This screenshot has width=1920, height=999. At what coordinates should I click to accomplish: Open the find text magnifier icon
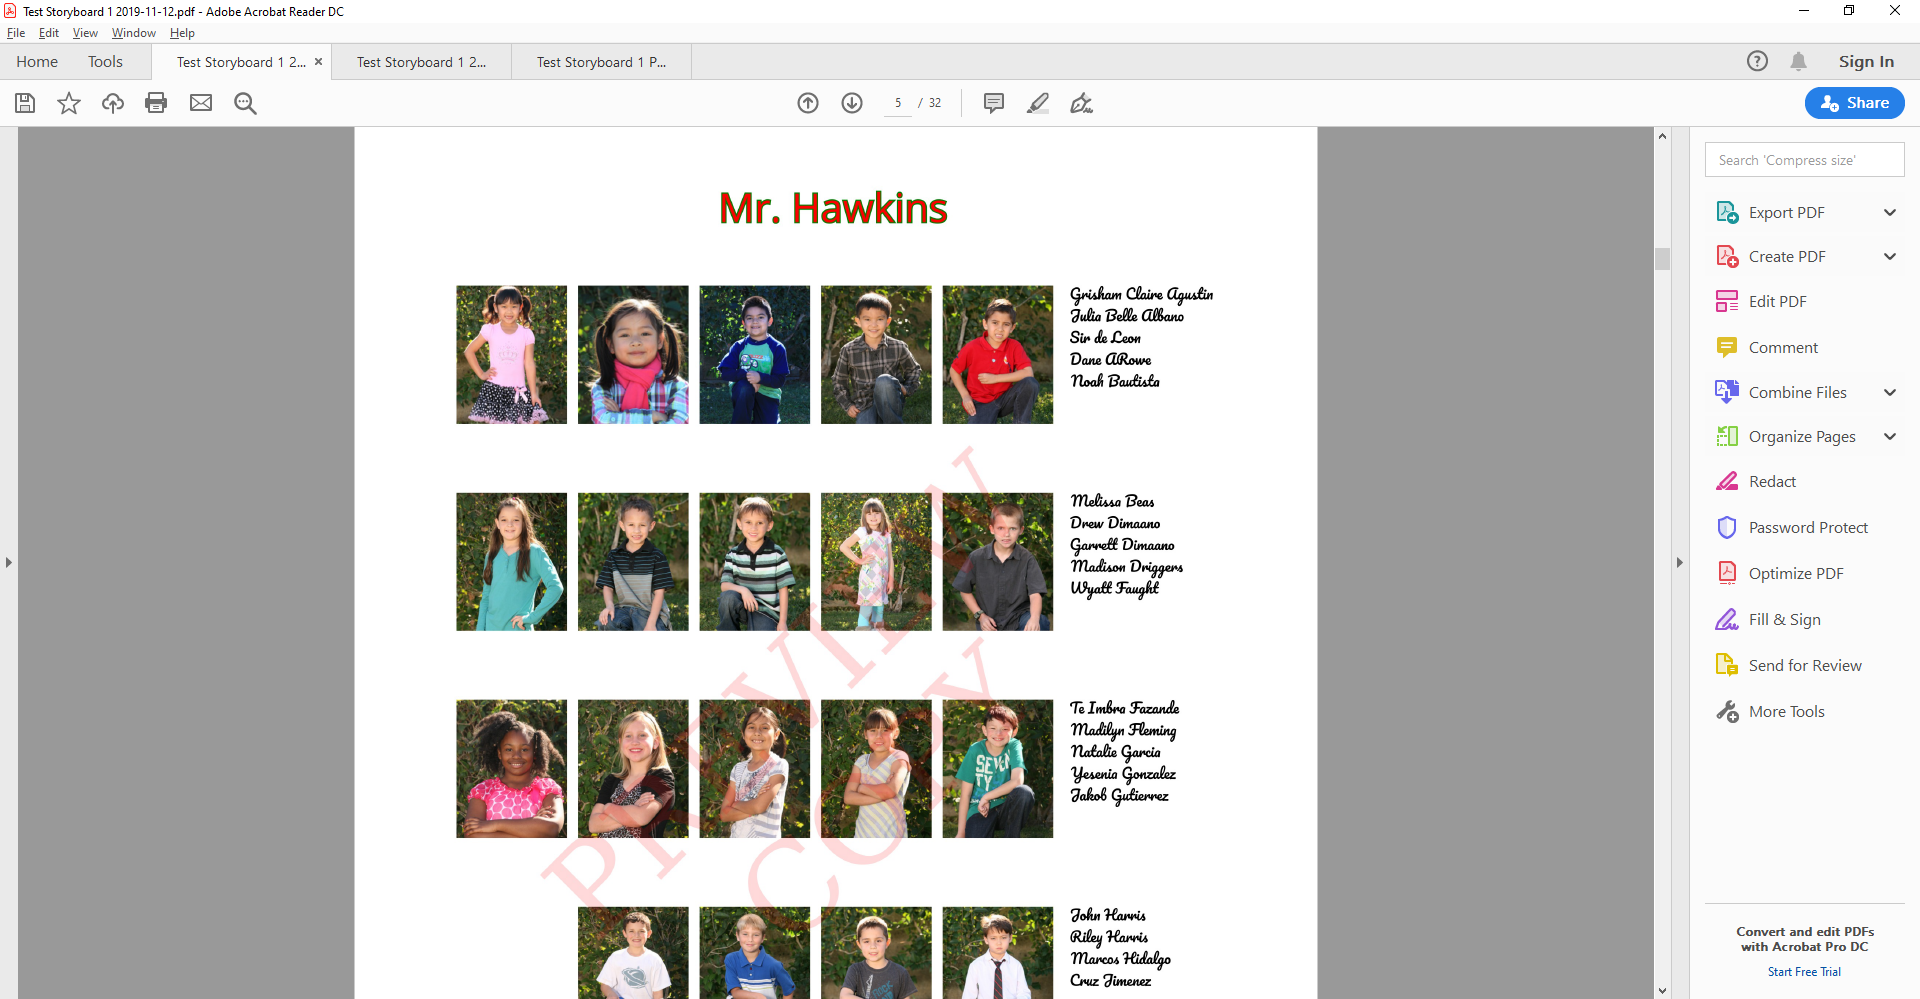point(245,103)
